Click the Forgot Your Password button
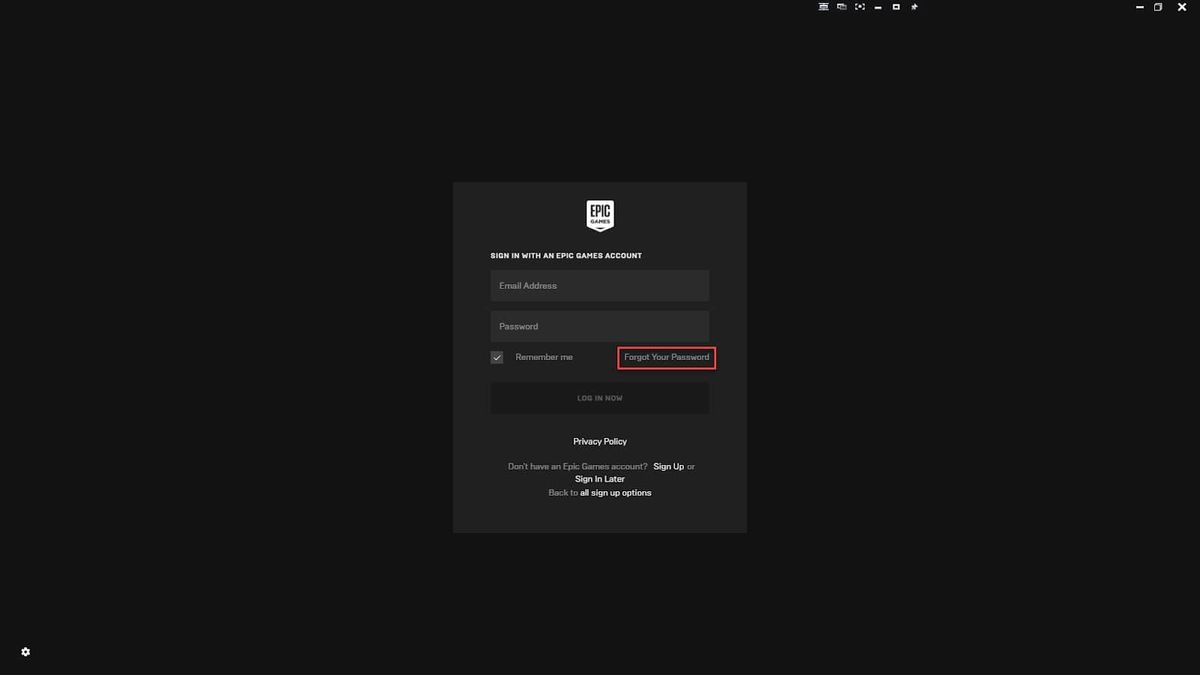 tap(666, 357)
